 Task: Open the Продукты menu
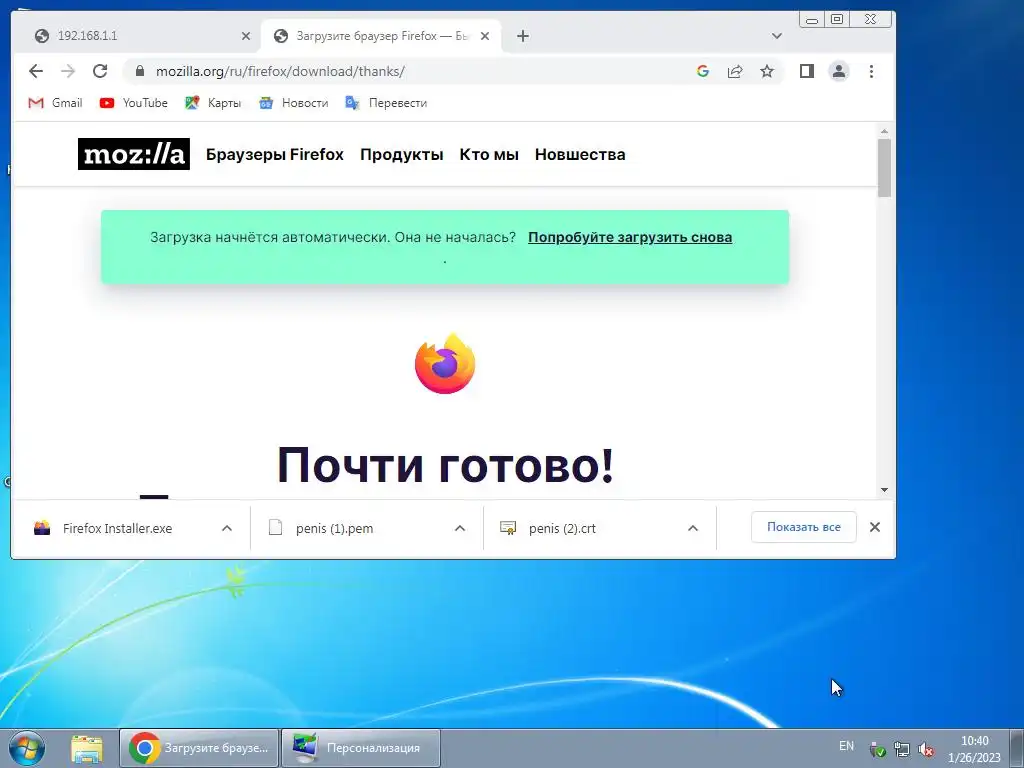[x=402, y=155]
